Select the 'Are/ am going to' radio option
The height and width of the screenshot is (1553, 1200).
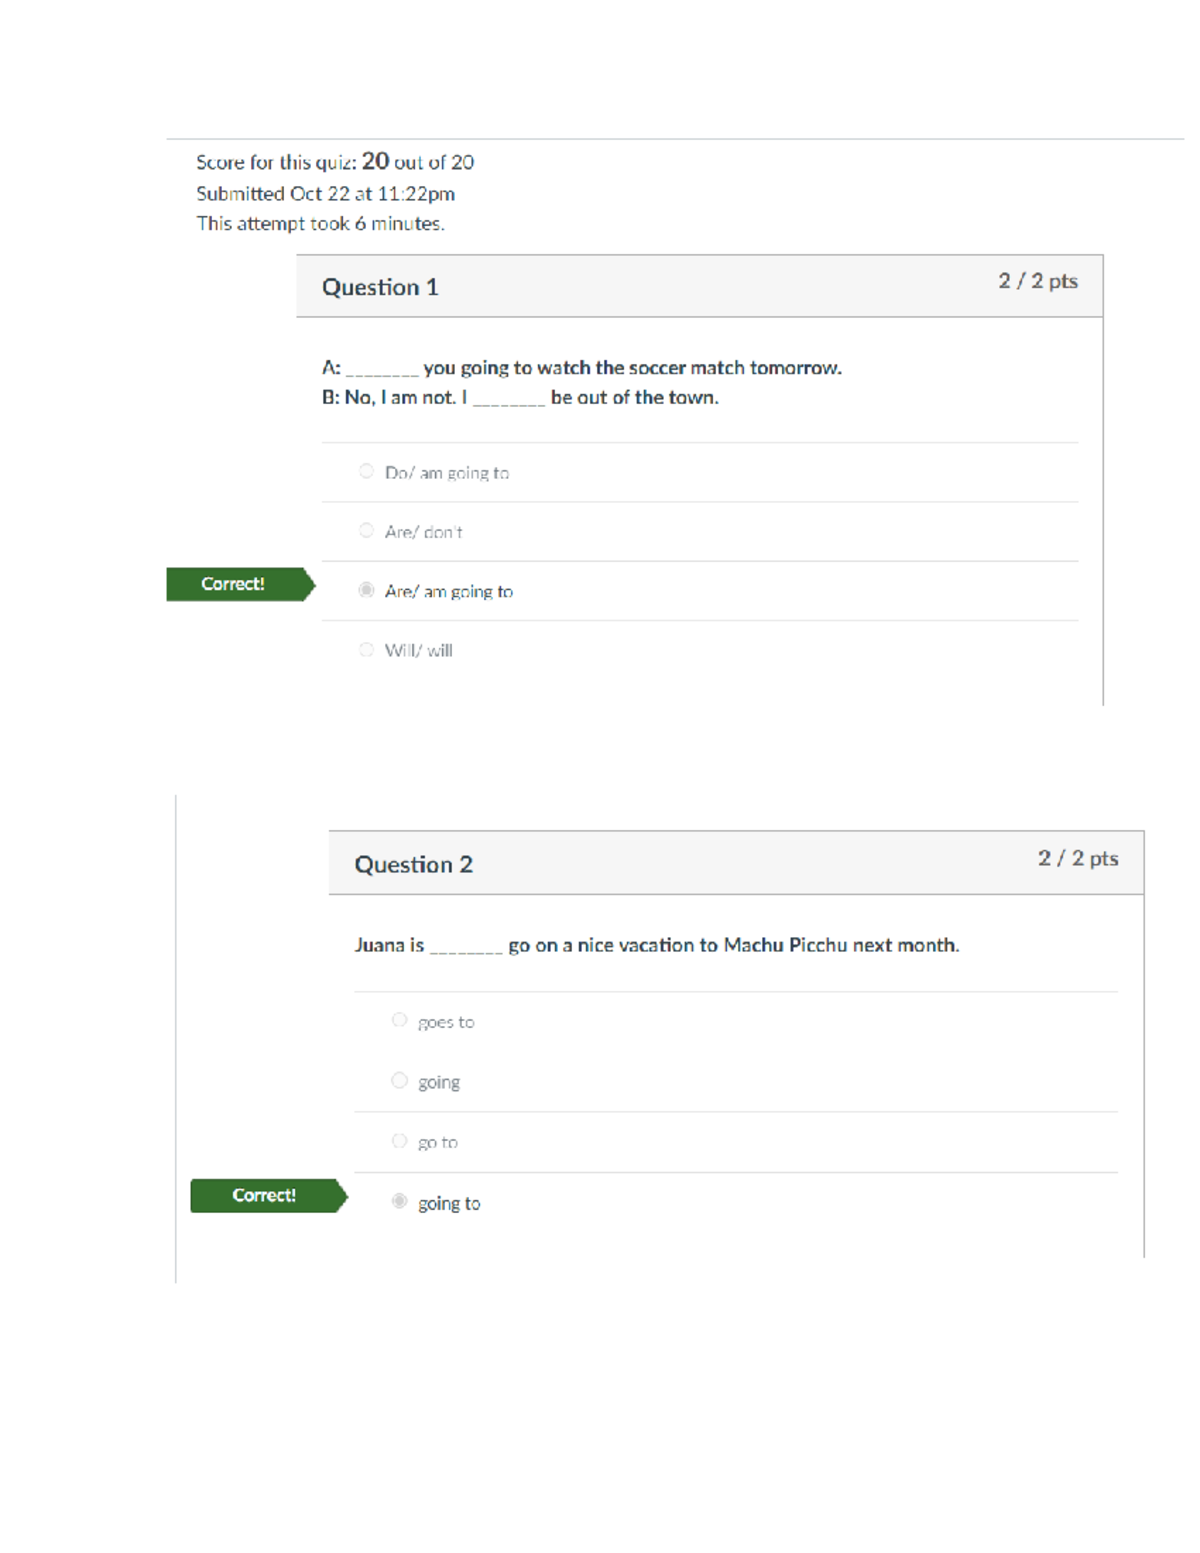[366, 590]
